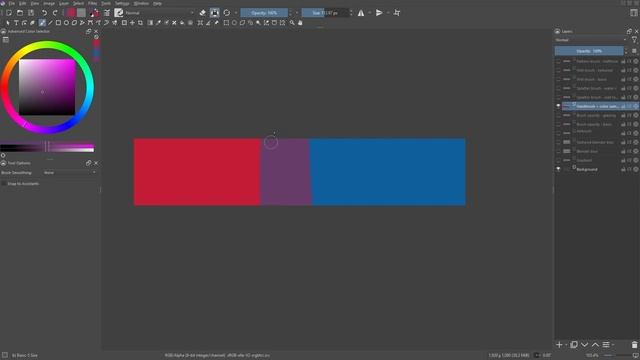The image size is (640, 360).
Task: Save the document using the toolbar save icon
Action: click(x=31, y=13)
